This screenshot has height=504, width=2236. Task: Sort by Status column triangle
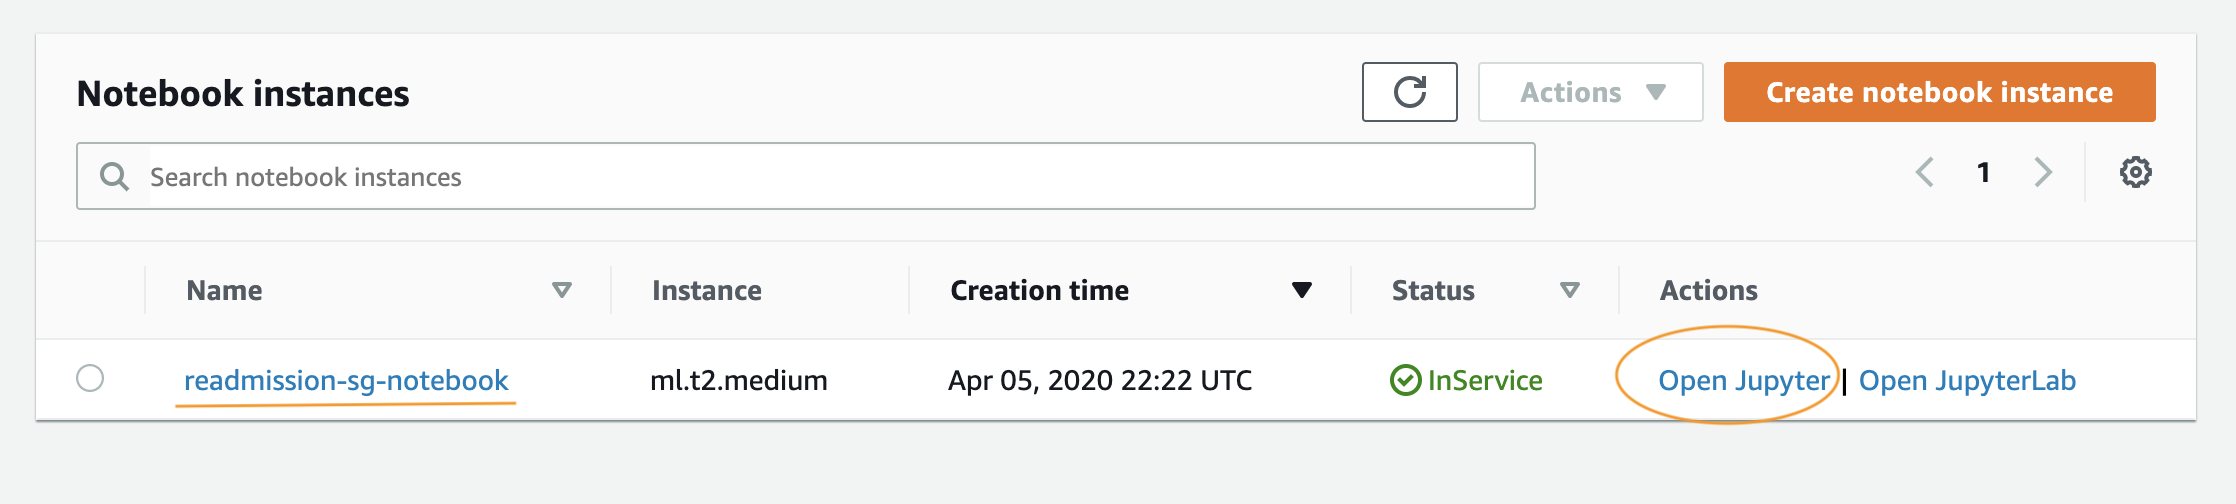click(x=1570, y=290)
